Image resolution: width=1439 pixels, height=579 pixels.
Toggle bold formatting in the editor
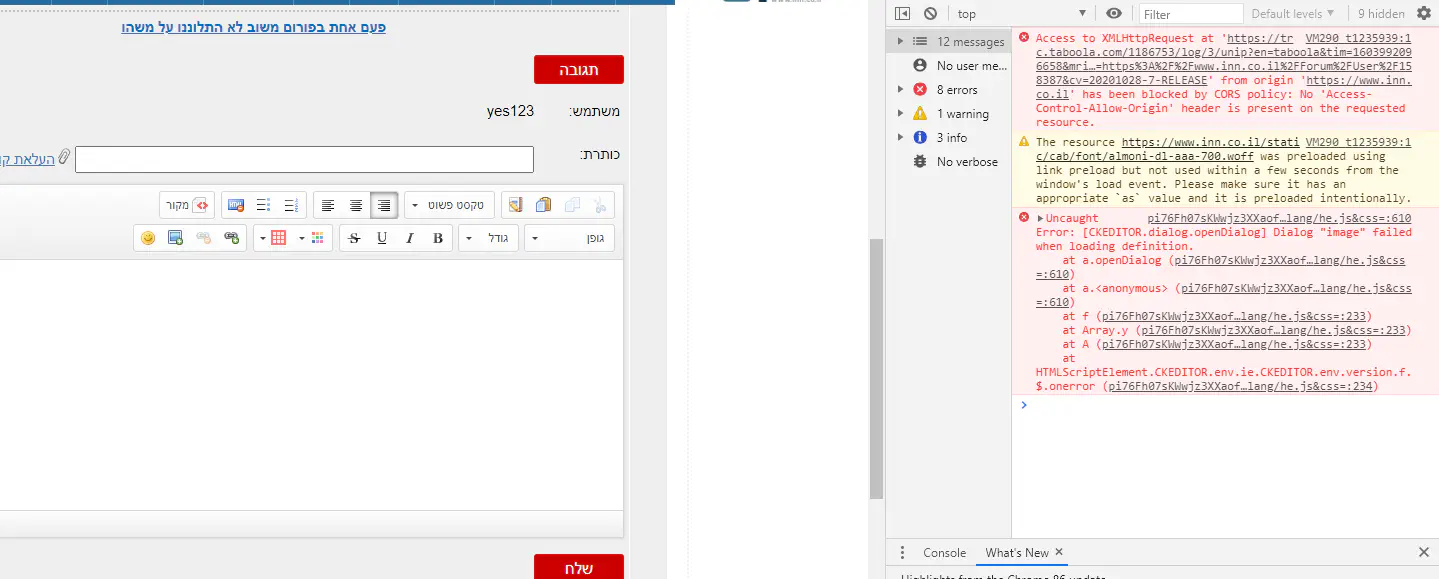point(437,238)
